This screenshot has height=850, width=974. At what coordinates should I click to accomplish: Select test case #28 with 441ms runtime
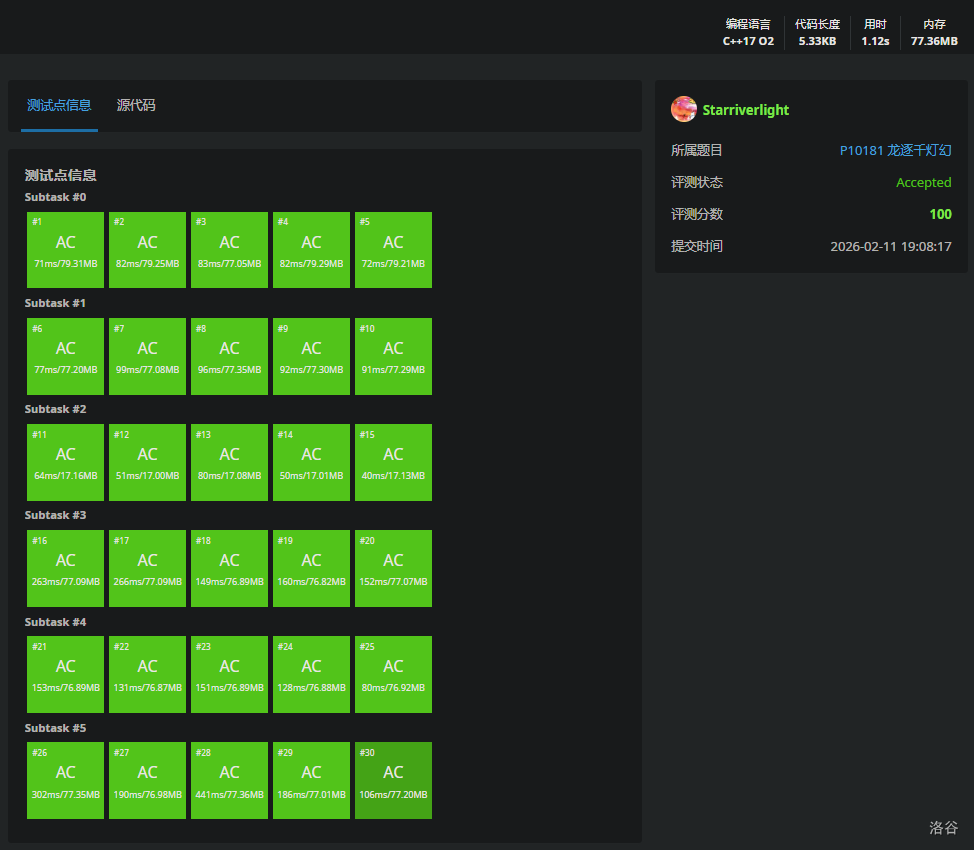[x=230, y=780]
